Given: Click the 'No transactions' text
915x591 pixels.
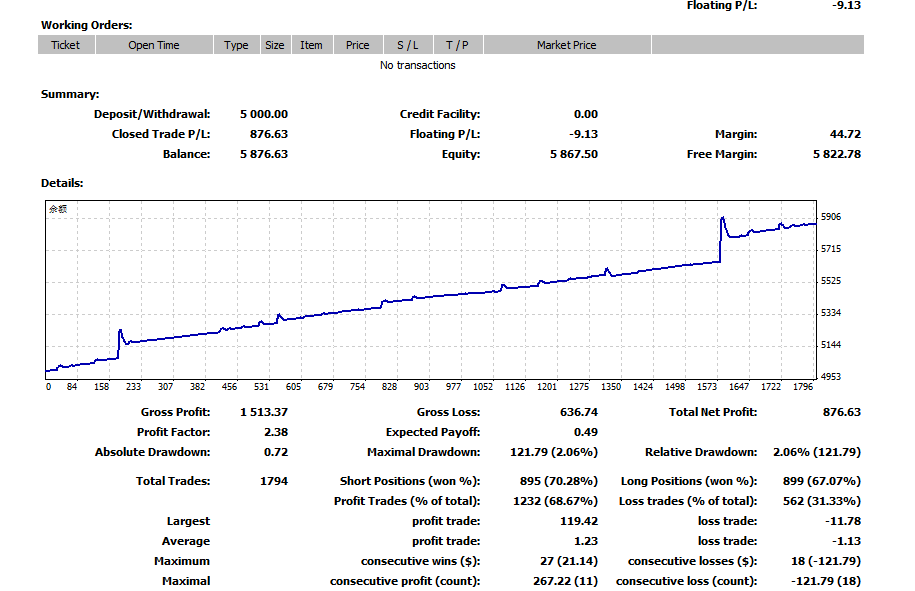Looking at the screenshot, I should click(x=417, y=65).
